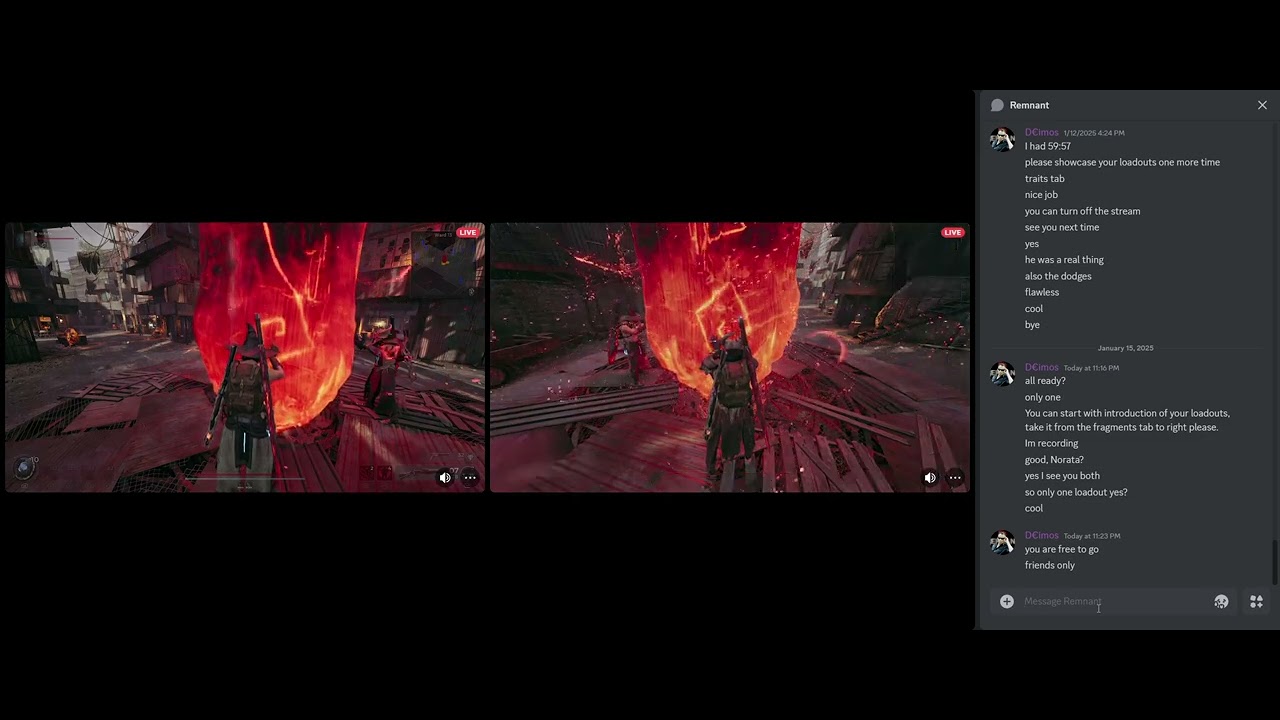1280x720 pixels.
Task: Mute the left stream's volume
Action: point(445,478)
